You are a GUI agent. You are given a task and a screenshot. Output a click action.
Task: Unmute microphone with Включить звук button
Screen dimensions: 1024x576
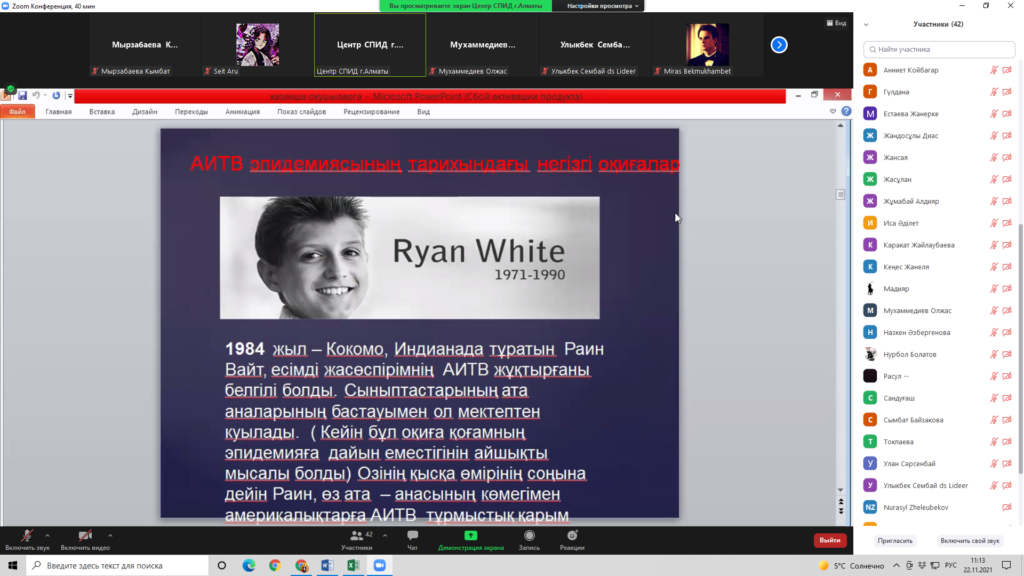tap(26, 538)
